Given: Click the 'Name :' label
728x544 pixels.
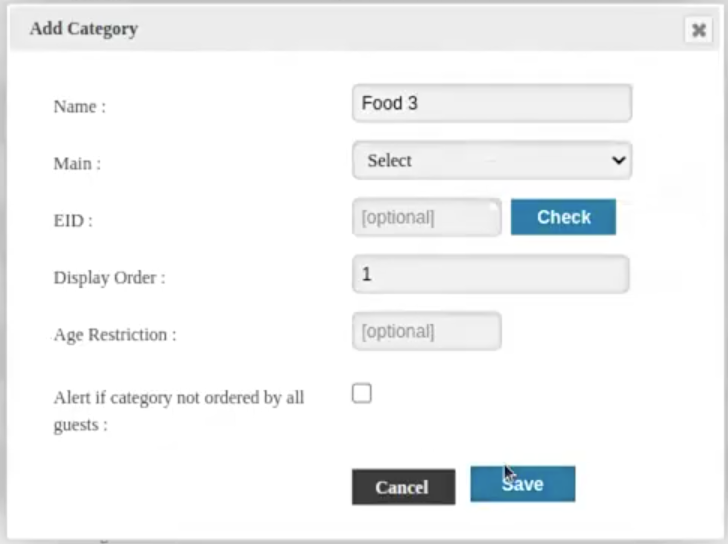Looking at the screenshot, I should [80, 106].
